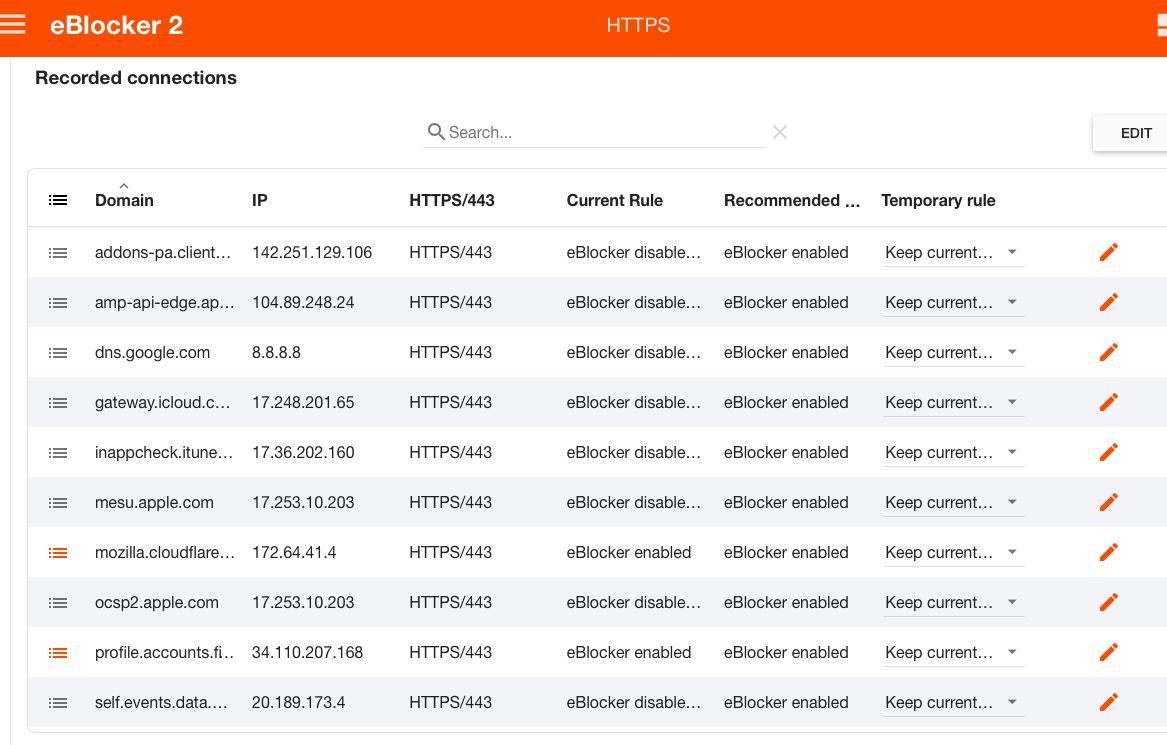The height and width of the screenshot is (745, 1167).
Task: Edit the gateway.icloud row with pencil icon
Action: [1108, 402]
